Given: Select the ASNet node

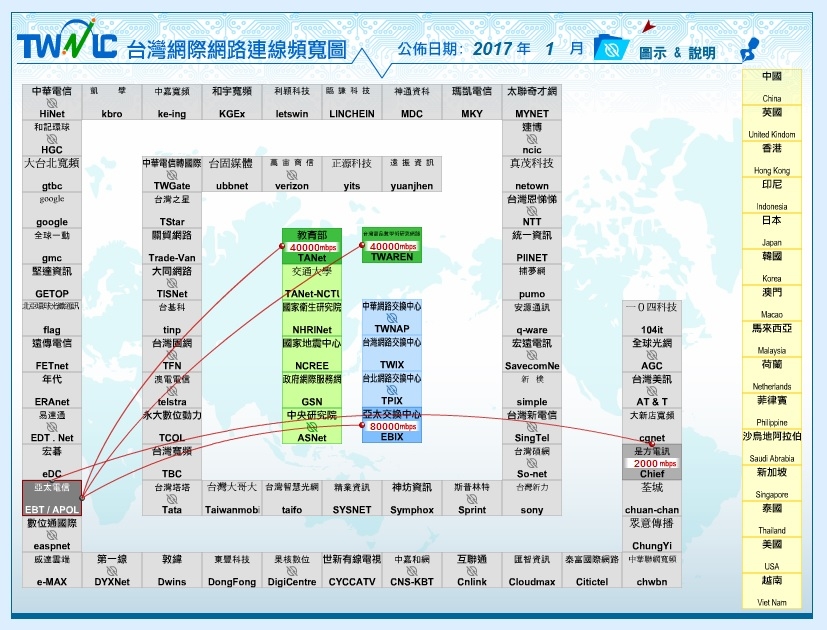Looking at the screenshot, I should (x=312, y=425).
